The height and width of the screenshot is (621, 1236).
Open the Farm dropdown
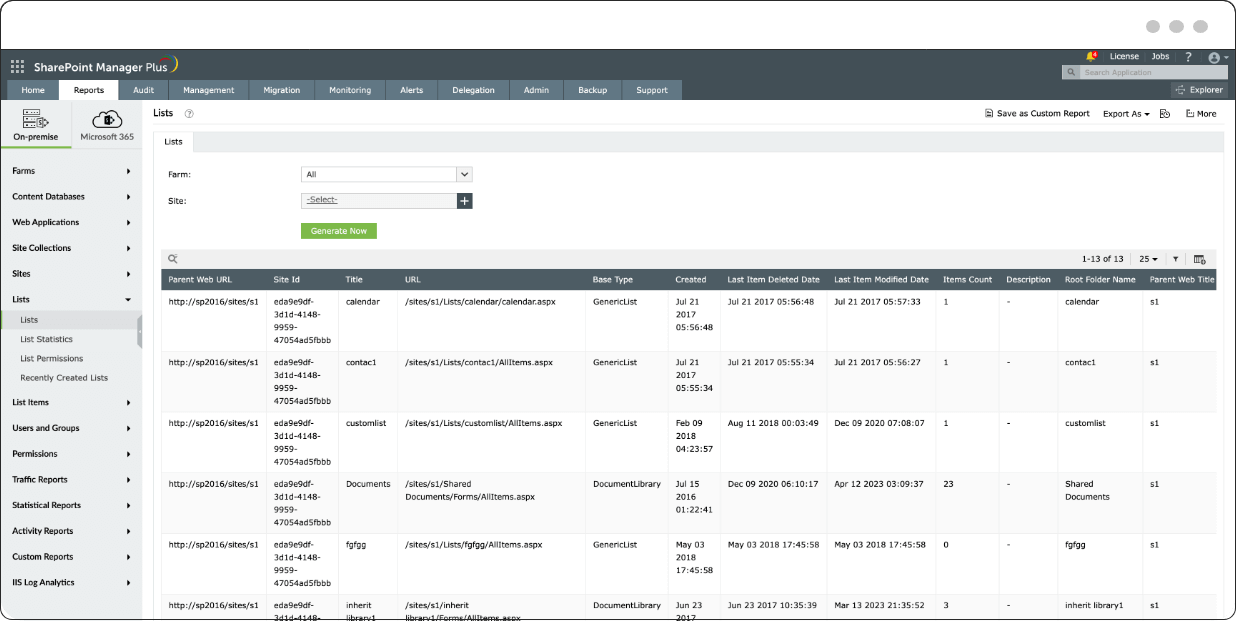pyautogui.click(x=386, y=174)
